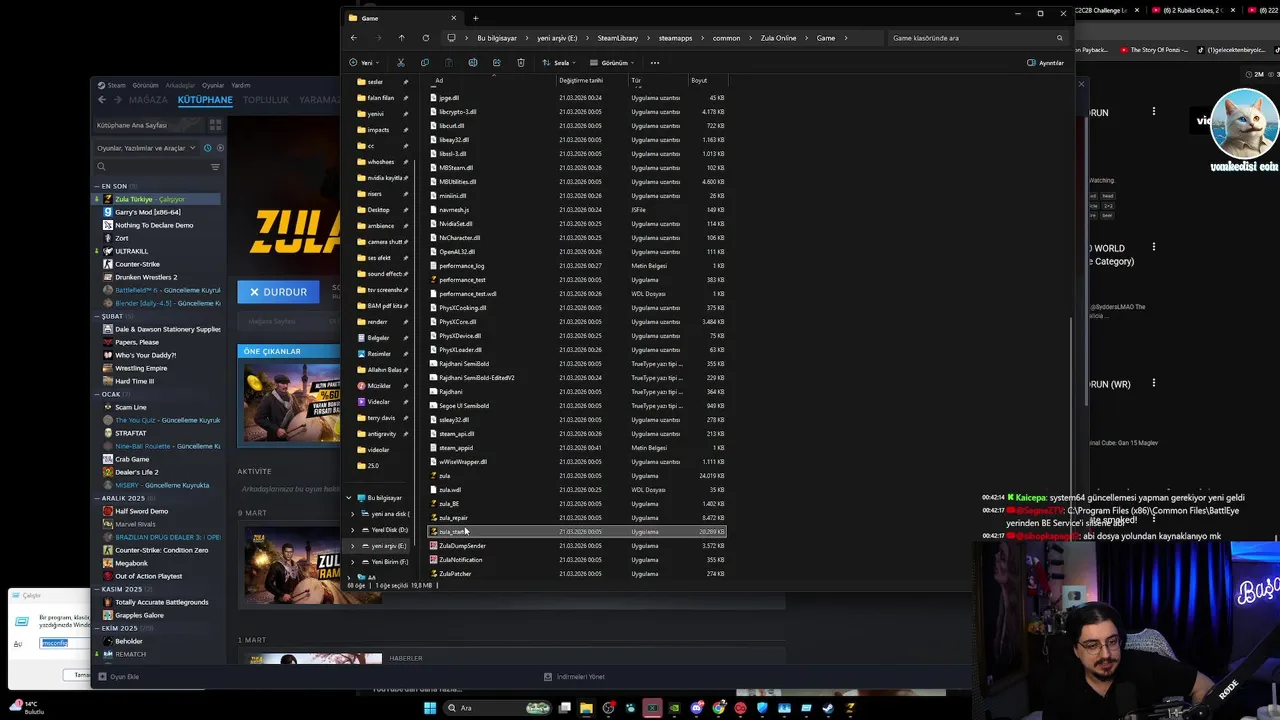Collapse the 'Bu bilgisayar' tree node
This screenshot has width=1280, height=720.
[349, 498]
